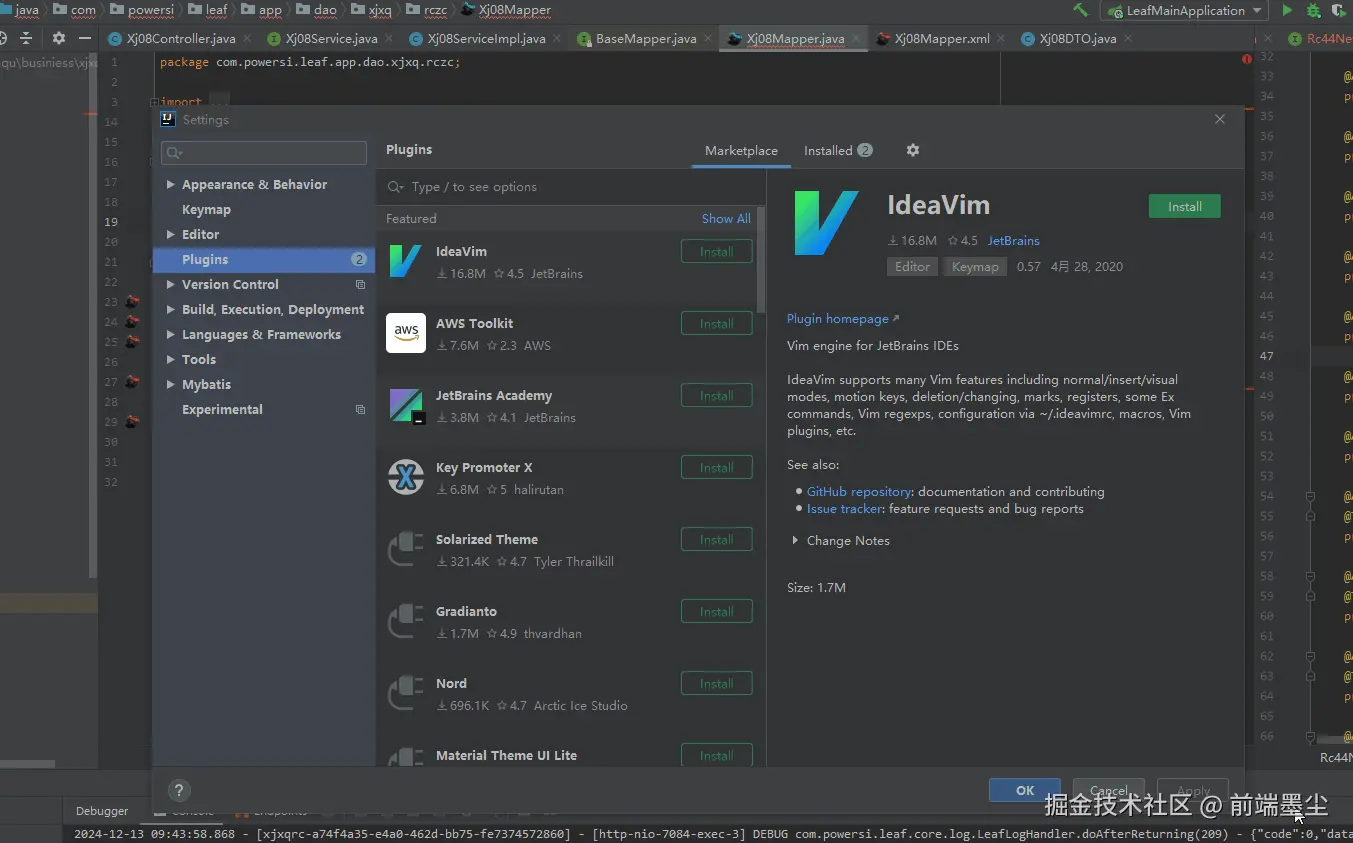Viewport: 1353px width, 843px height.
Task: Close the Xj08Controller.java editor tab
Action: (x=248, y=39)
